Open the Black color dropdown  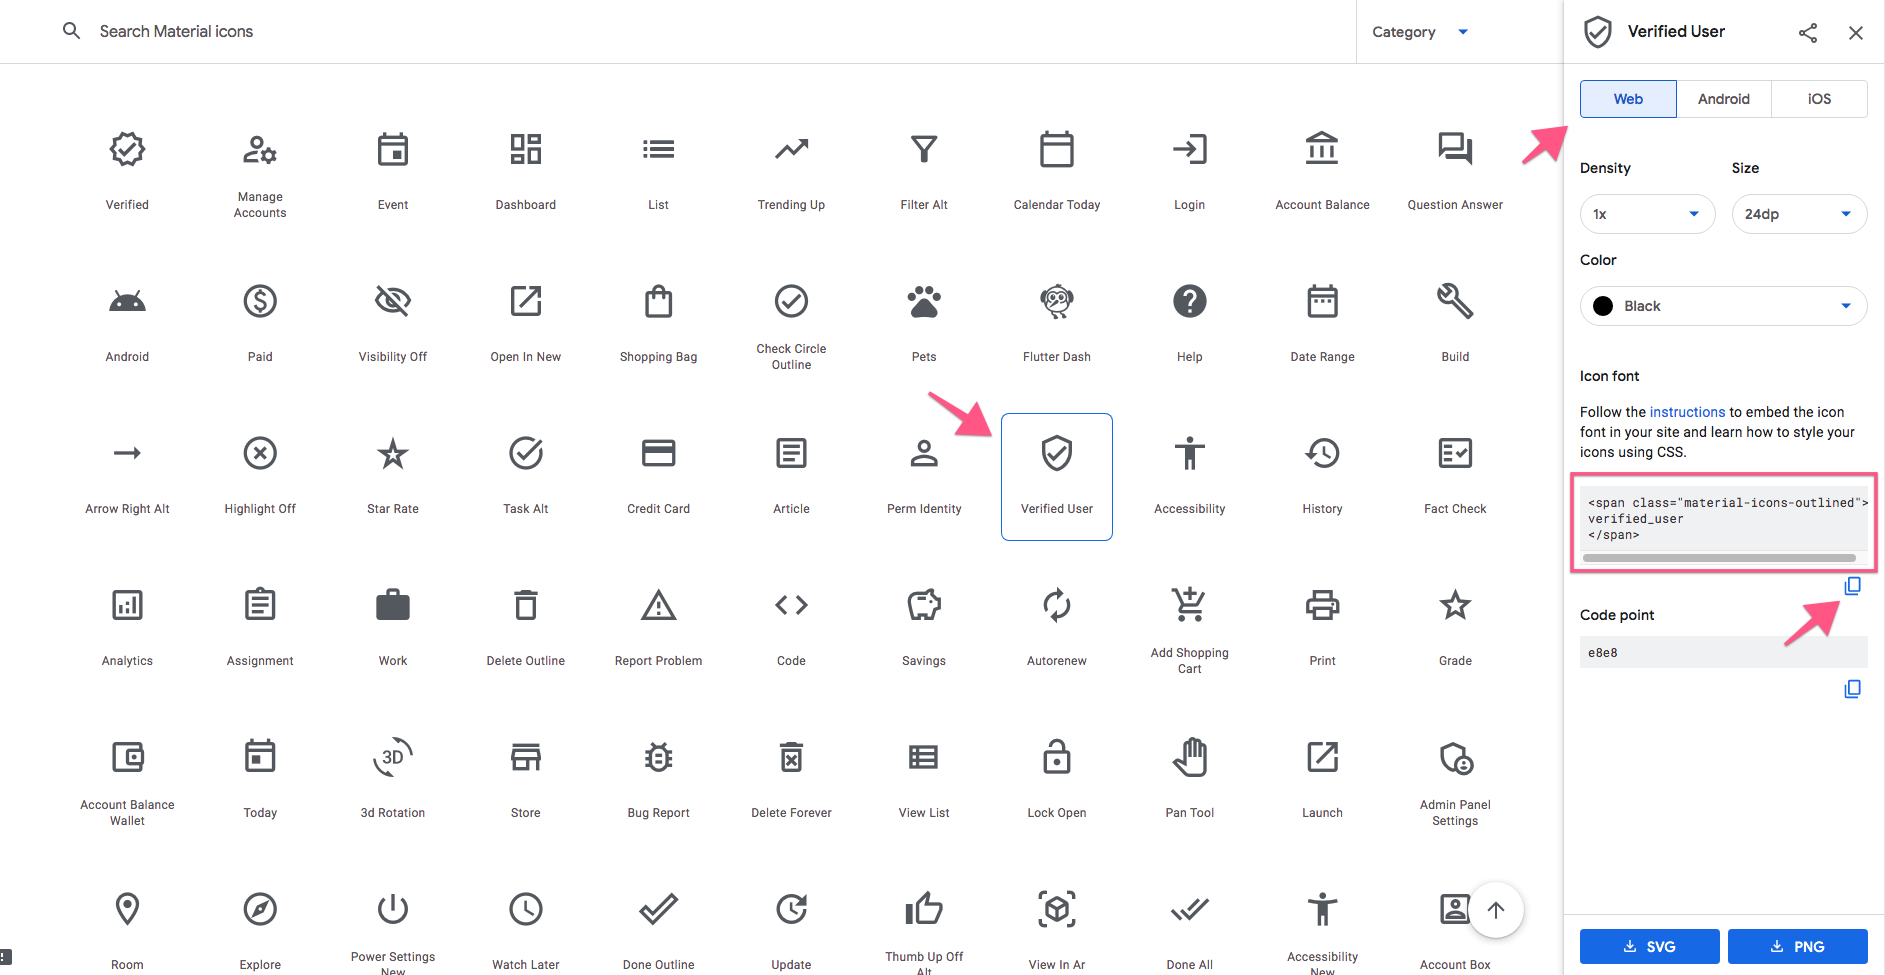point(1724,306)
